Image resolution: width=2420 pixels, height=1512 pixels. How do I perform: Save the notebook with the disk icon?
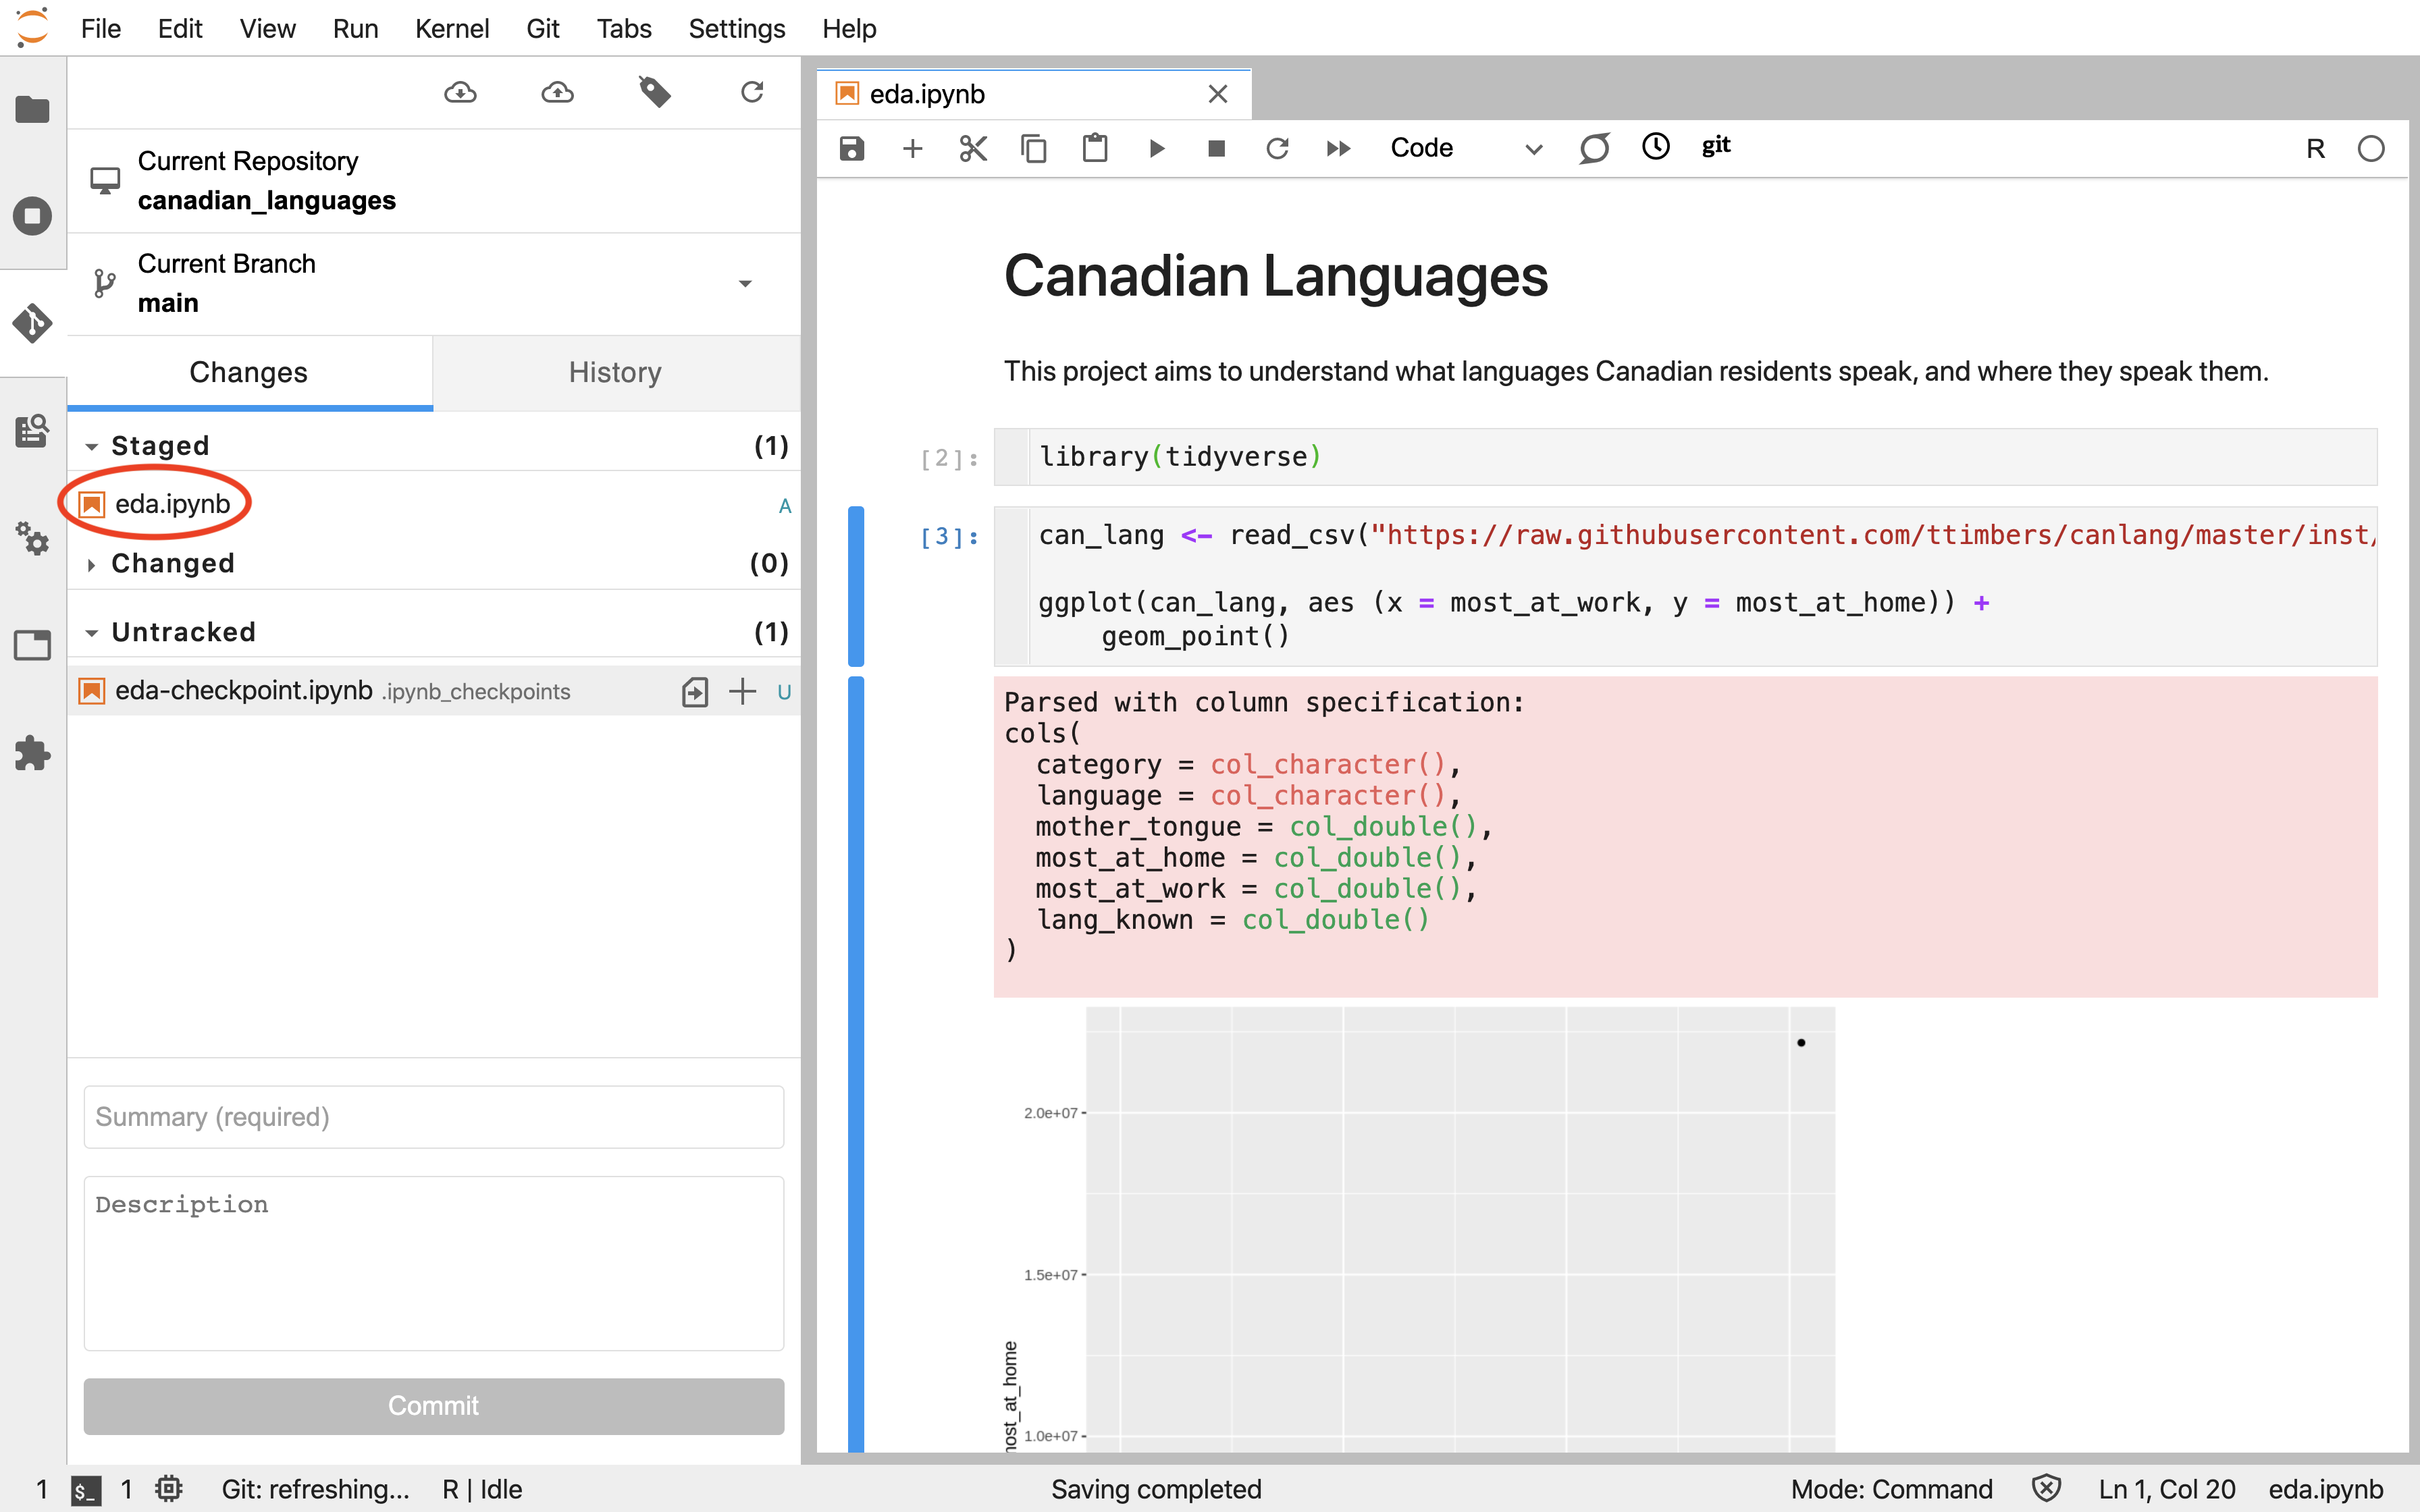click(851, 149)
